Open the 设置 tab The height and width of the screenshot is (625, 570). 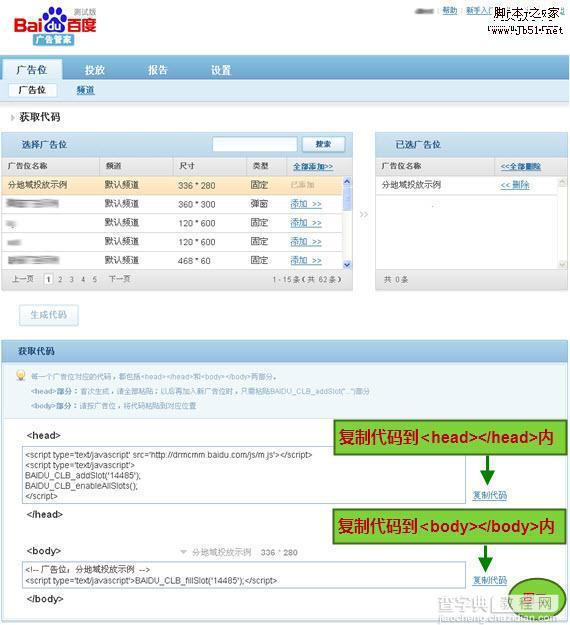pos(221,70)
